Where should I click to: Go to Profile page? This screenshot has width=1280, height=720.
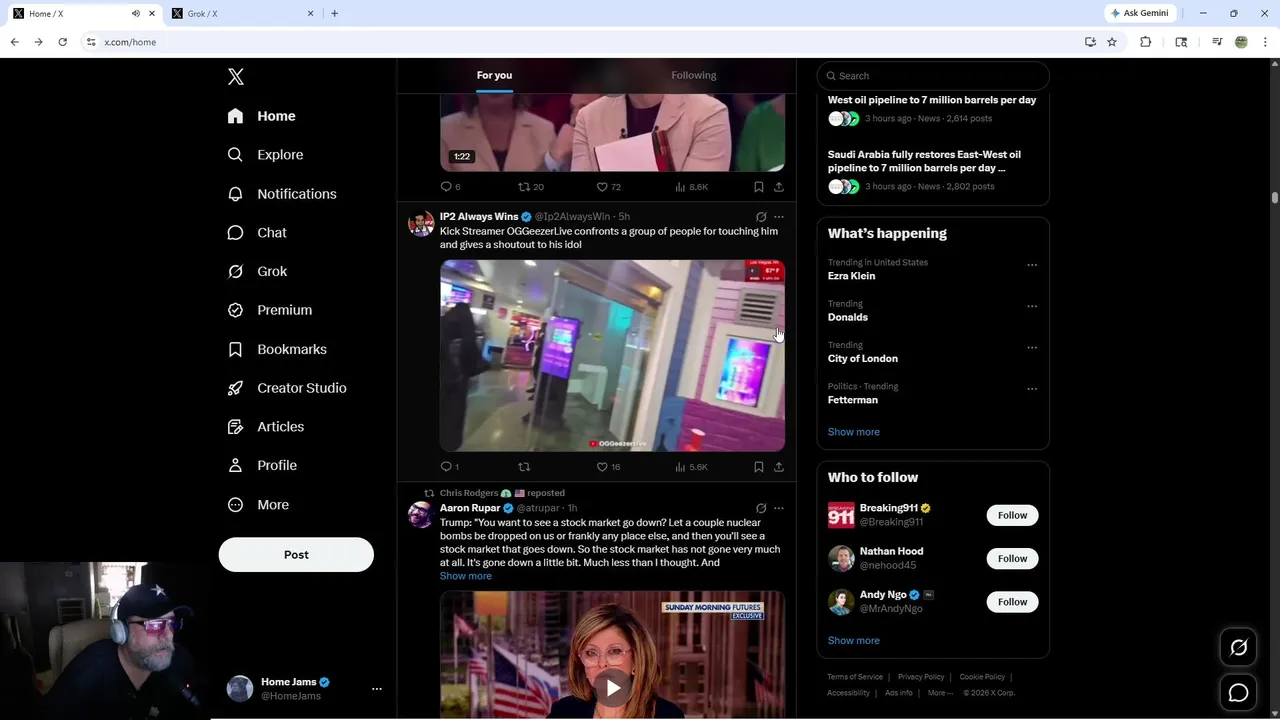(262, 466)
